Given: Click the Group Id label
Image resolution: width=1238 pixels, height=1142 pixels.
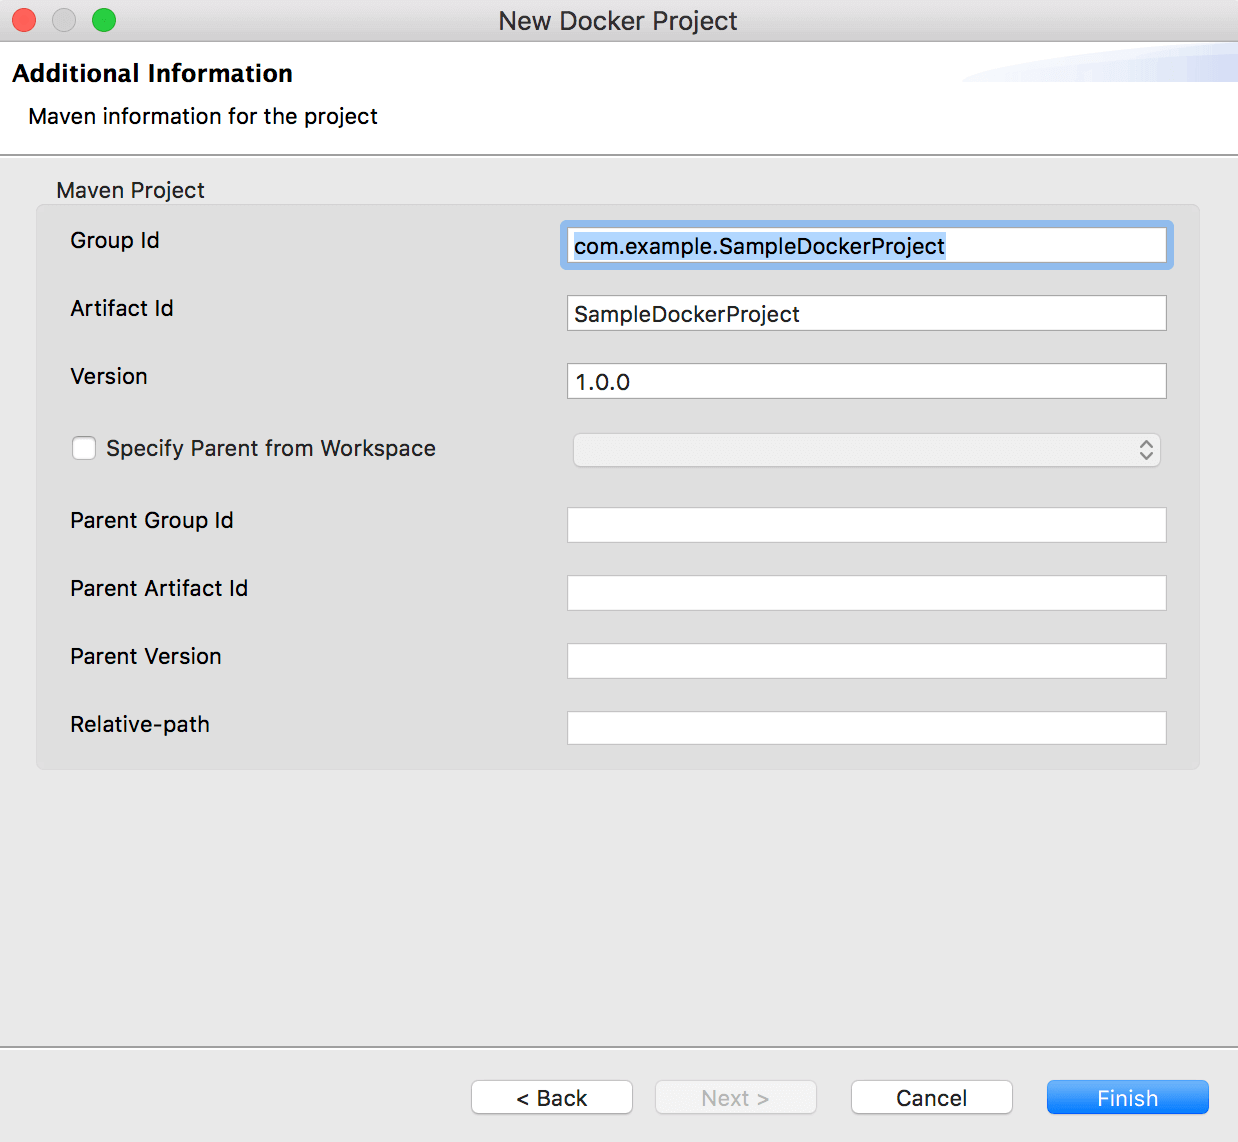Looking at the screenshot, I should click(115, 240).
